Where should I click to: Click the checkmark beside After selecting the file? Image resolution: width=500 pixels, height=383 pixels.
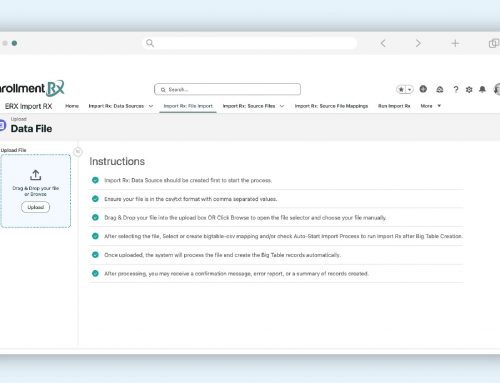point(95,236)
